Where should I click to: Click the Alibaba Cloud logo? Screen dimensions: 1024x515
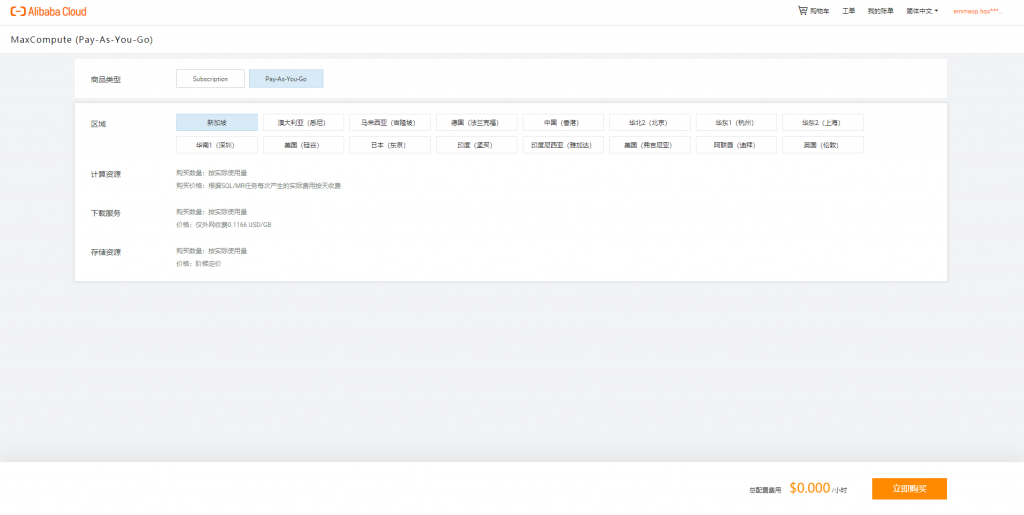(48, 11)
